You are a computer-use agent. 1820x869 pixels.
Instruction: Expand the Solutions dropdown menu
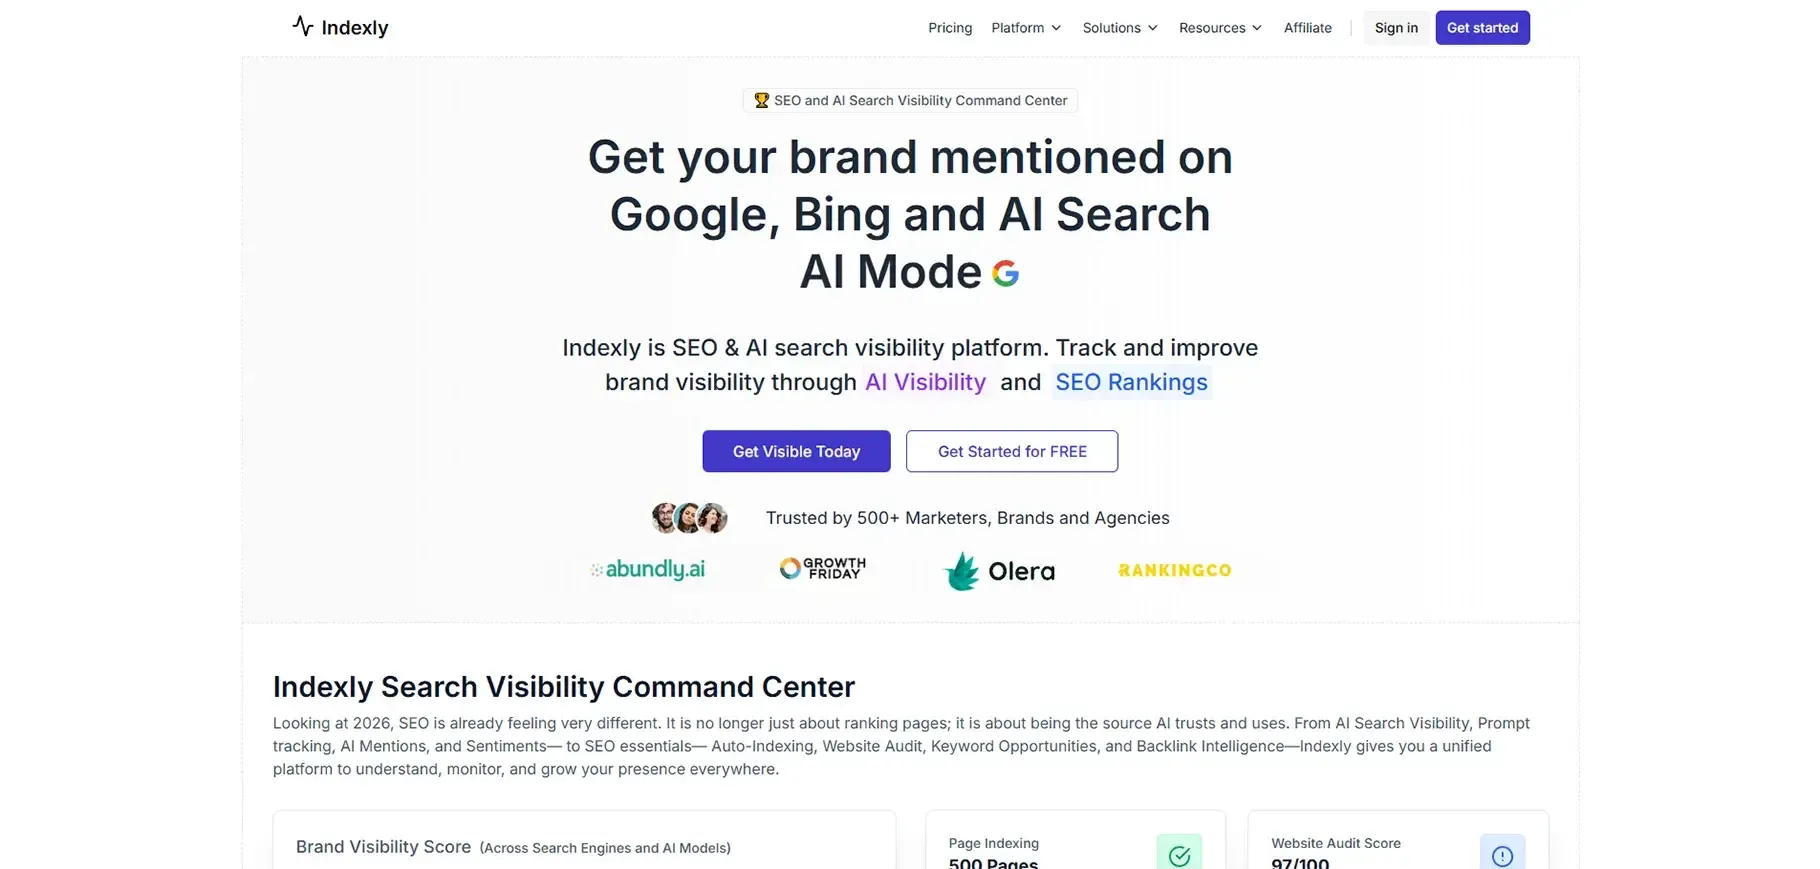1120,28
